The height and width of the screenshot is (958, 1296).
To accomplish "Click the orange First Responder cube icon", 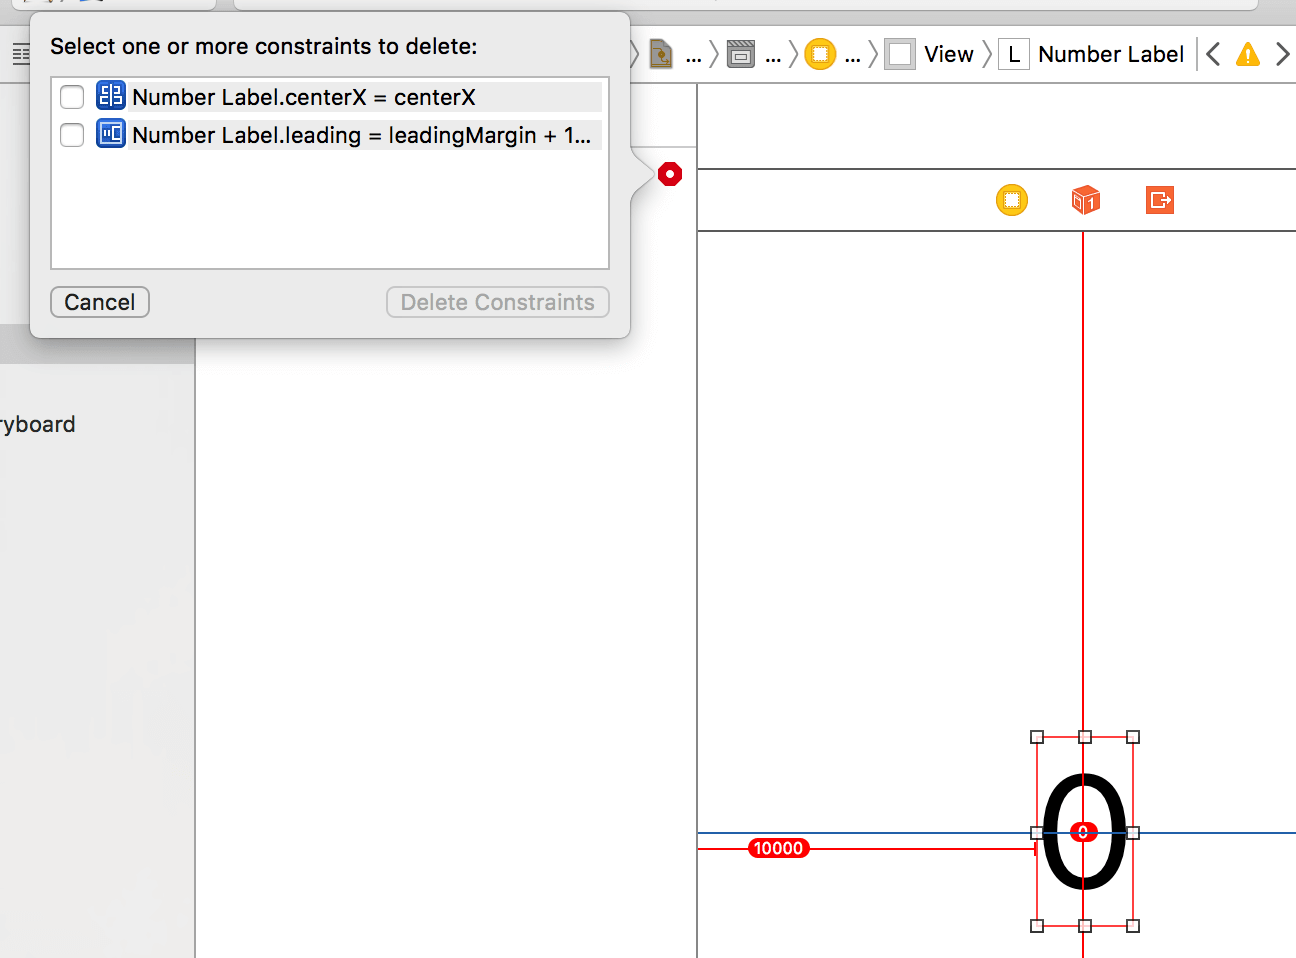I will click(x=1086, y=200).
